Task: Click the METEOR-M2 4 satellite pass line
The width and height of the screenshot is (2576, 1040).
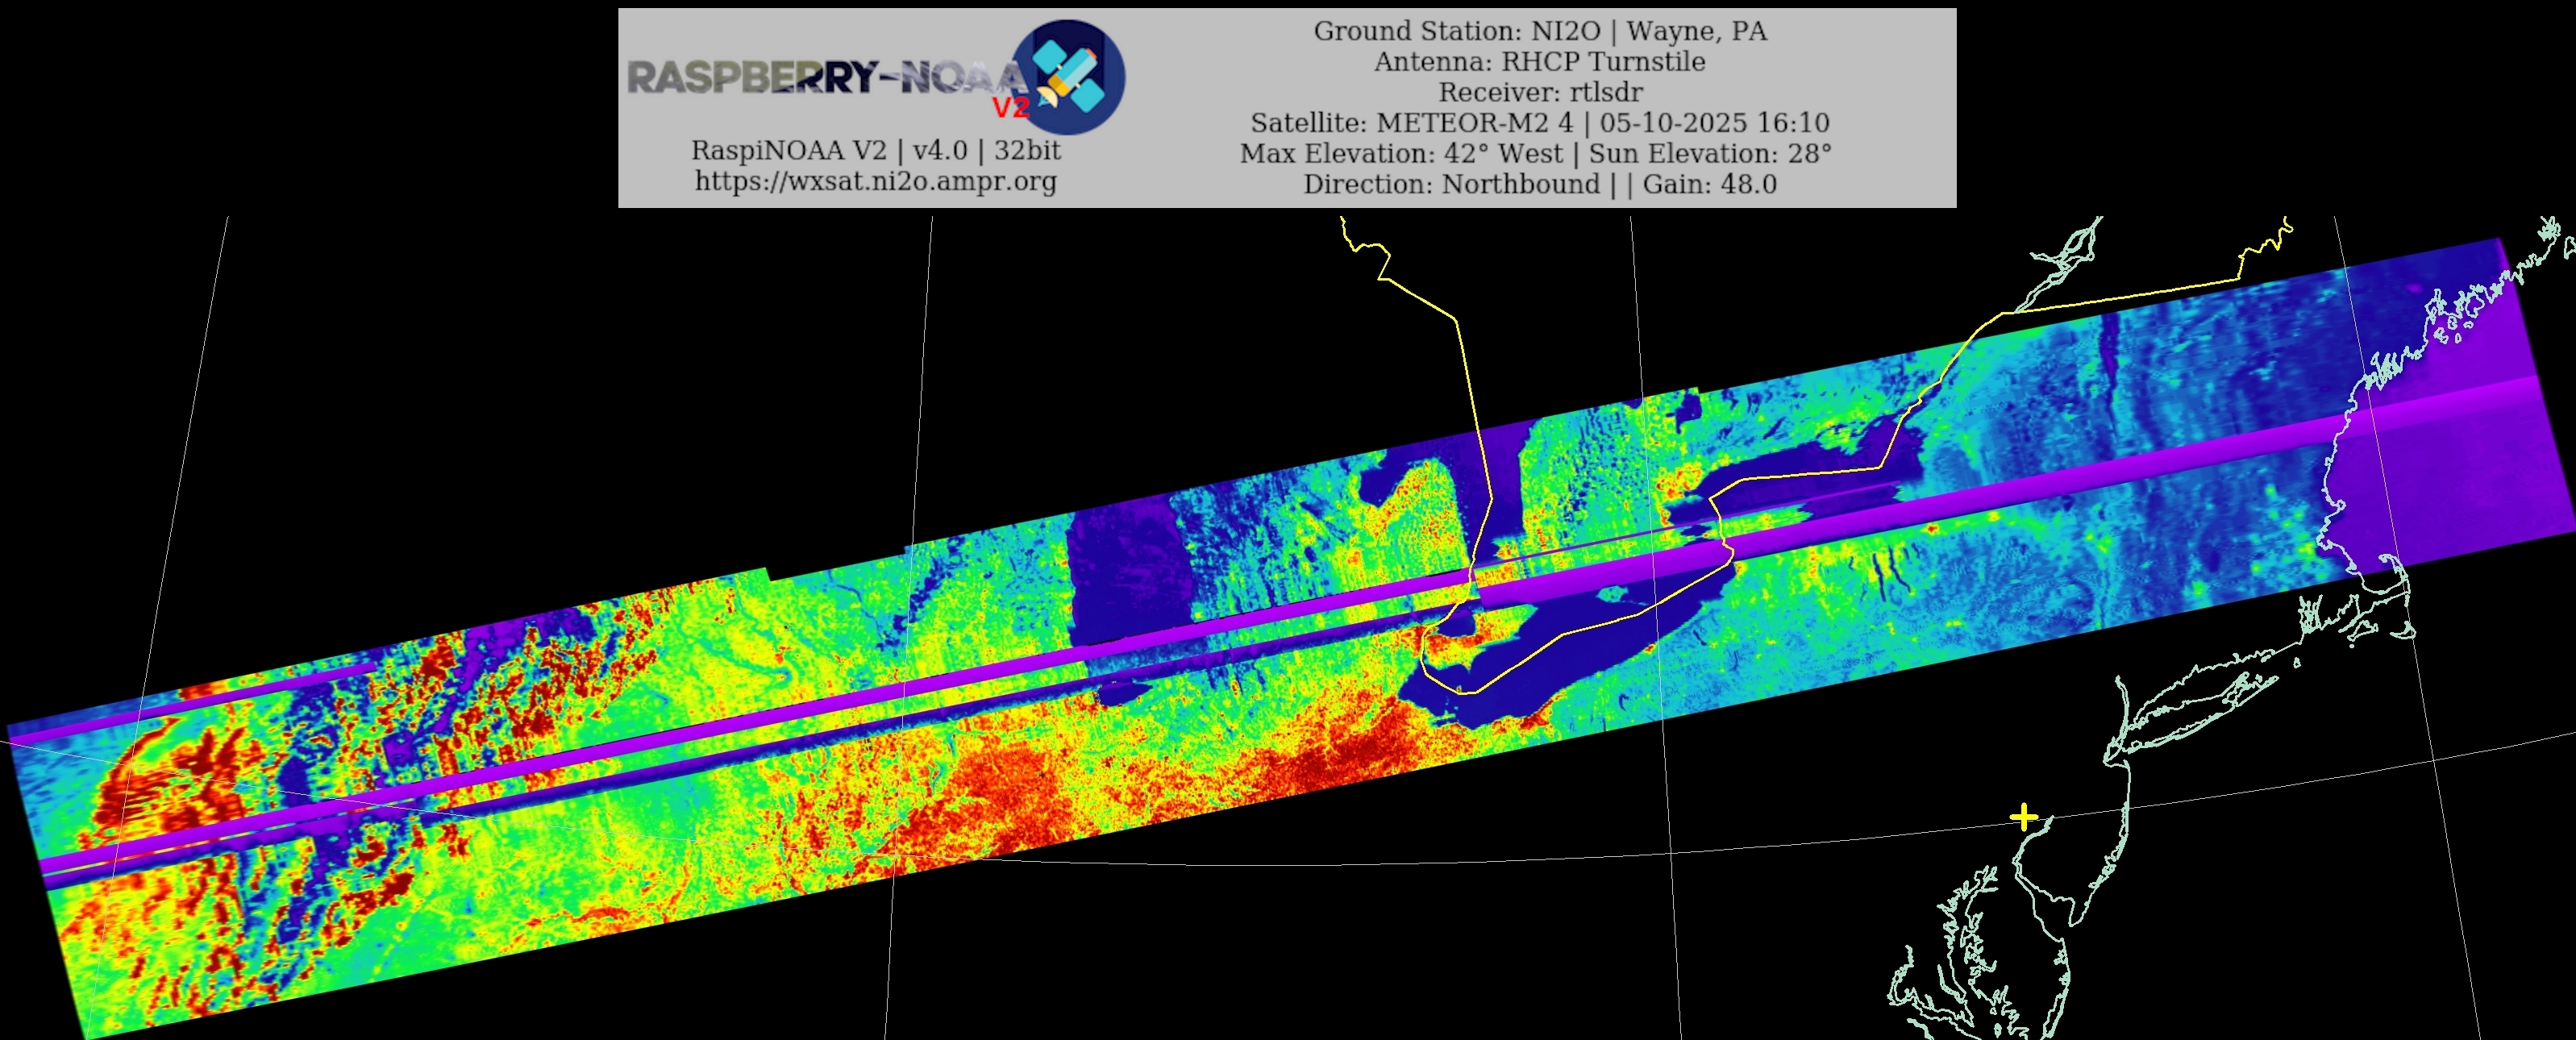Action: (1539, 123)
